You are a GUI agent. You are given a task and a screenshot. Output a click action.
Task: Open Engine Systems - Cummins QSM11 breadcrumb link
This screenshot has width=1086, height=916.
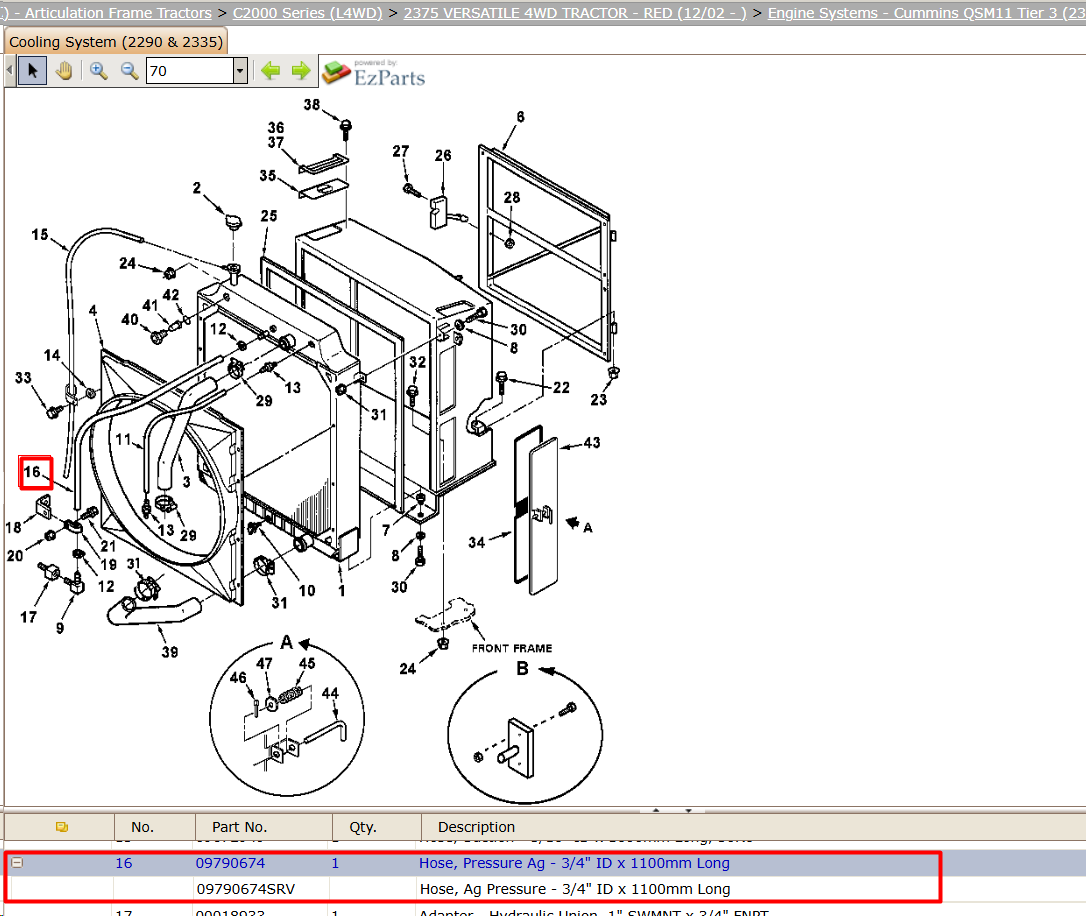[x=927, y=13]
